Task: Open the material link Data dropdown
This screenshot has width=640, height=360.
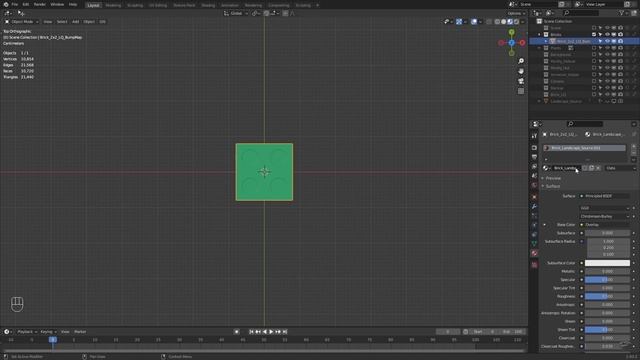Action: (x=620, y=168)
